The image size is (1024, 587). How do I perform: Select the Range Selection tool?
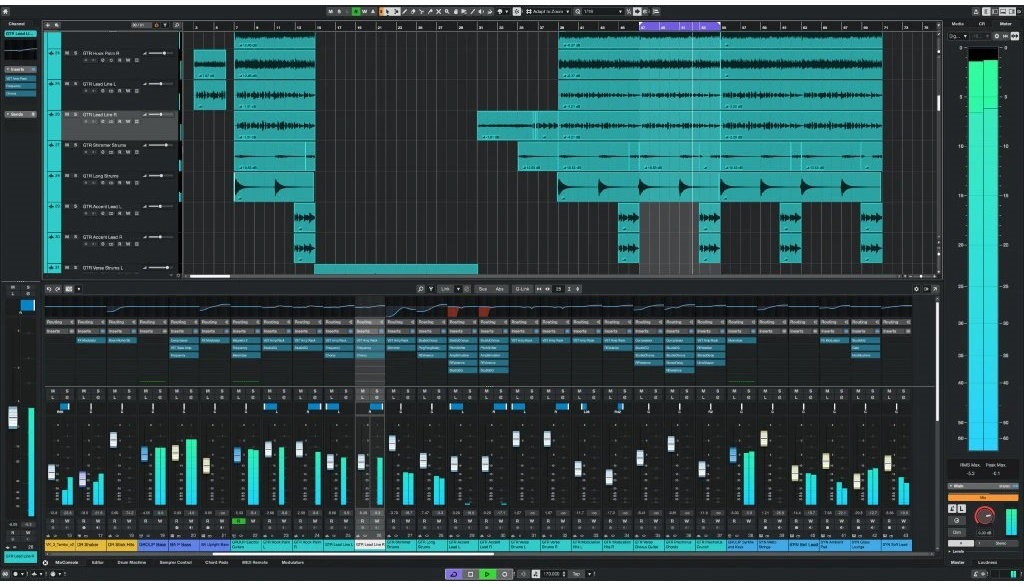click(396, 11)
